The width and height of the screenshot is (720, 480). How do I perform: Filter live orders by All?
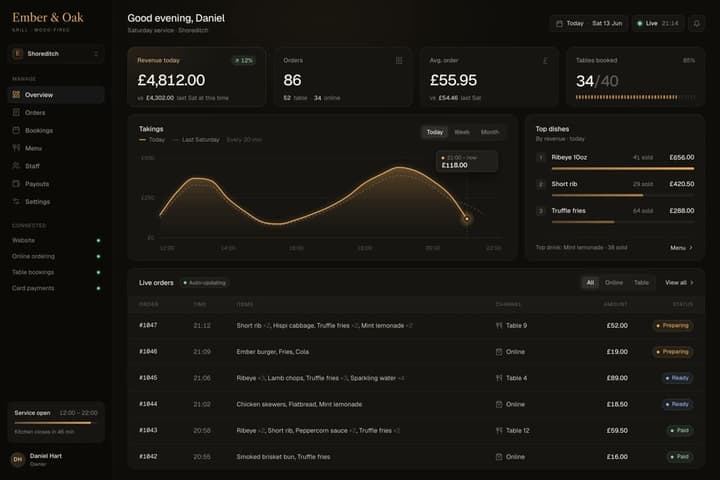point(590,282)
